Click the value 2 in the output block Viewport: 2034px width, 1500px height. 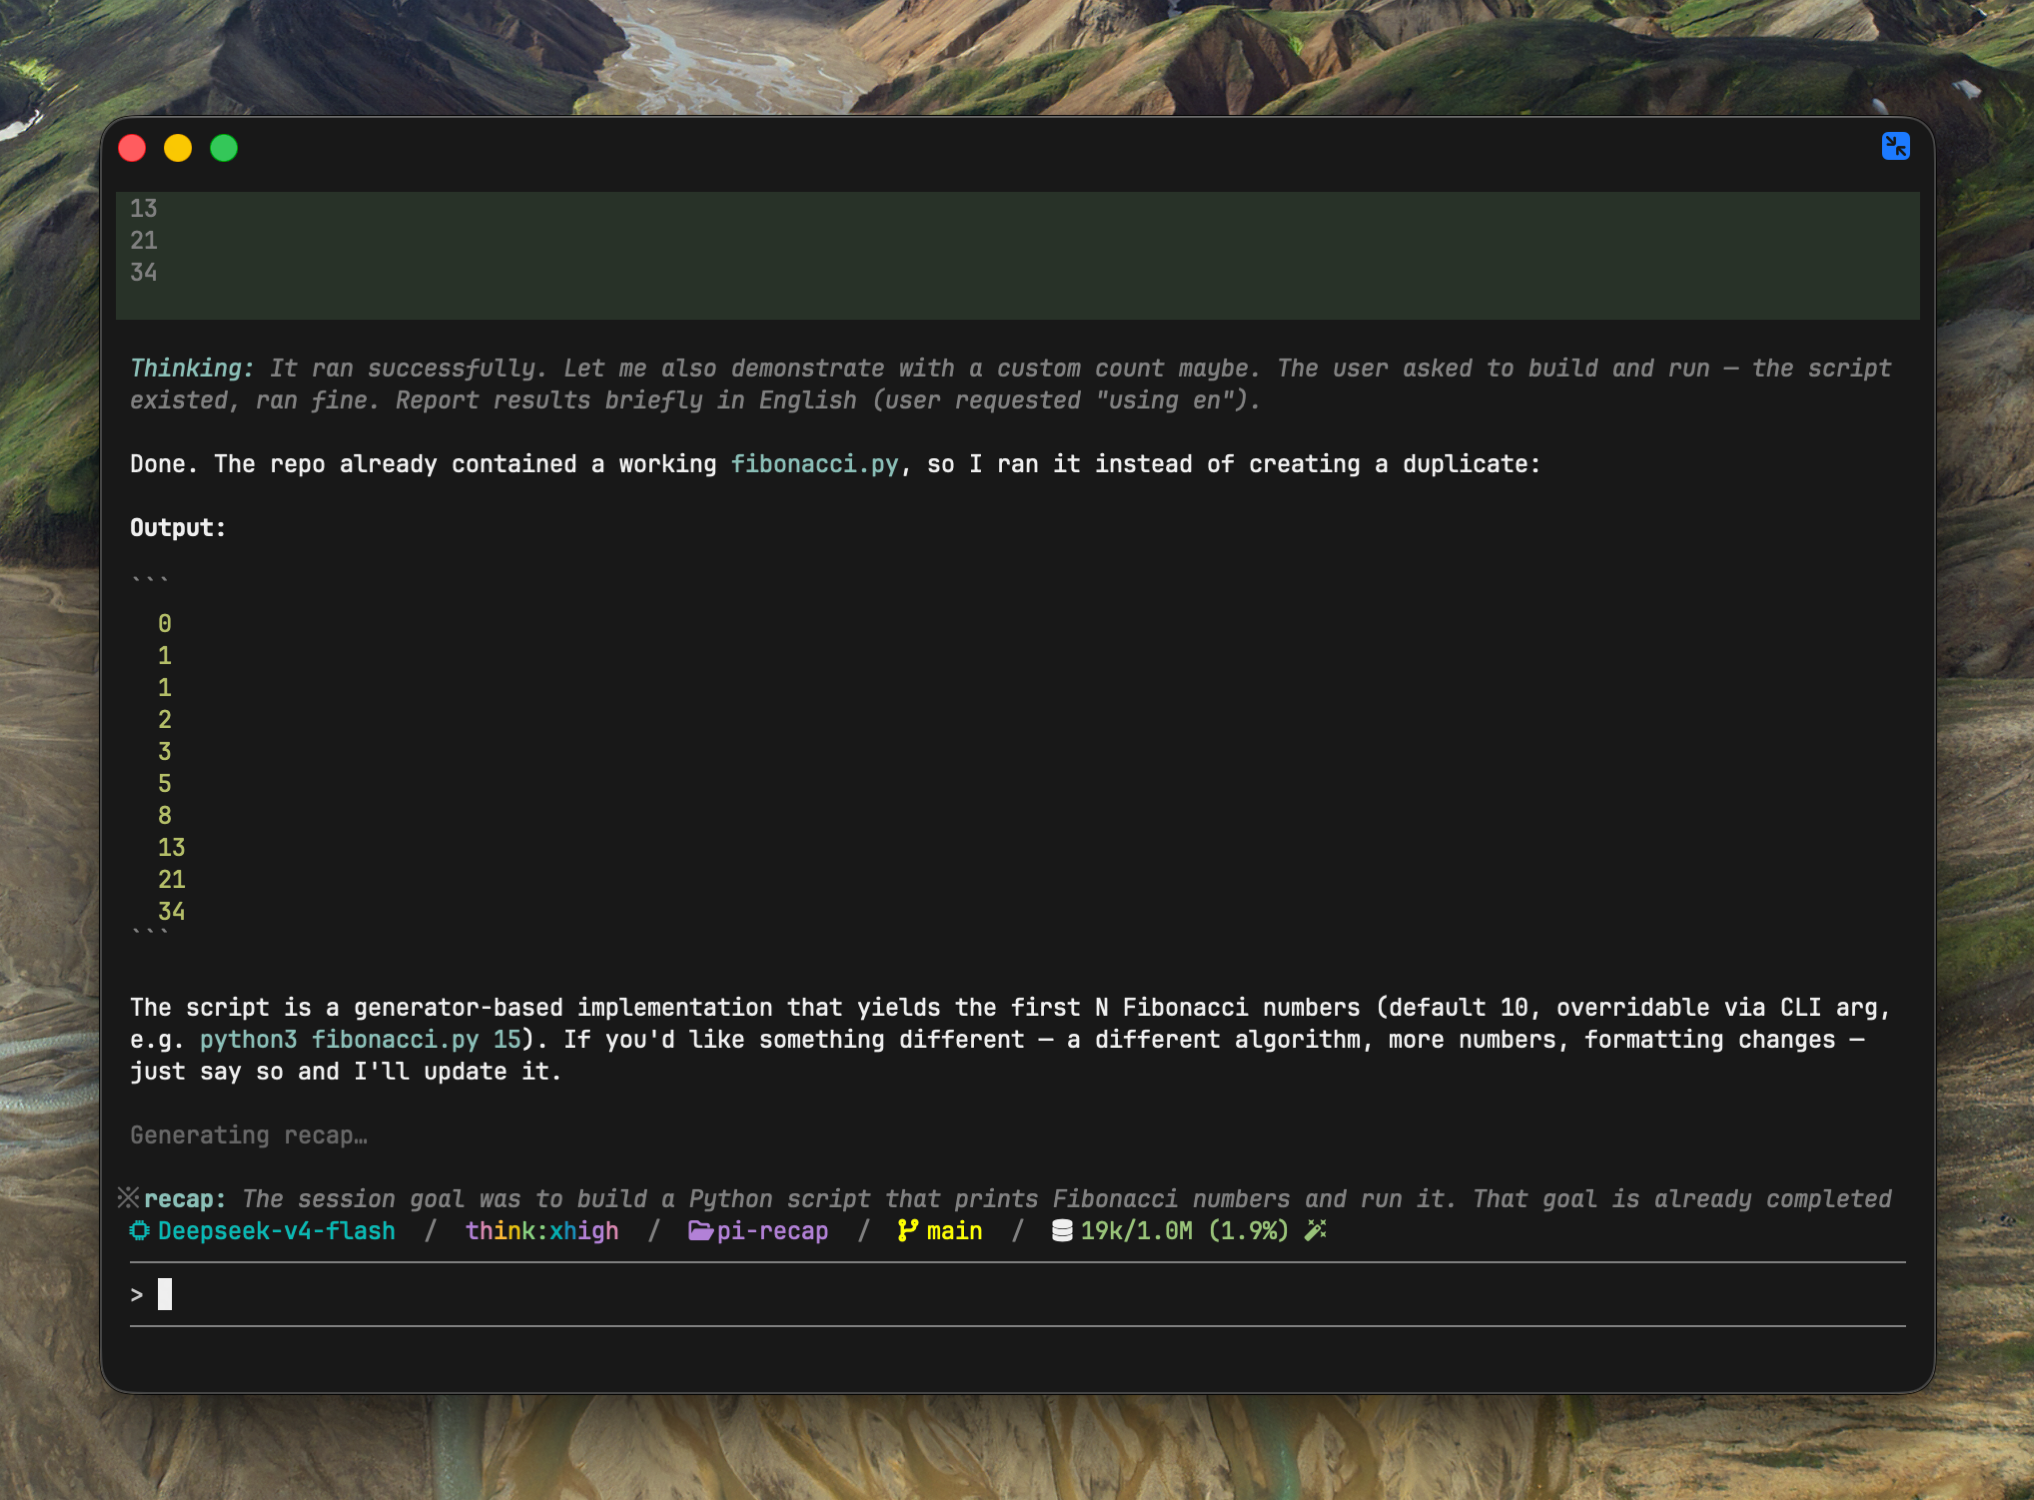(x=165, y=720)
